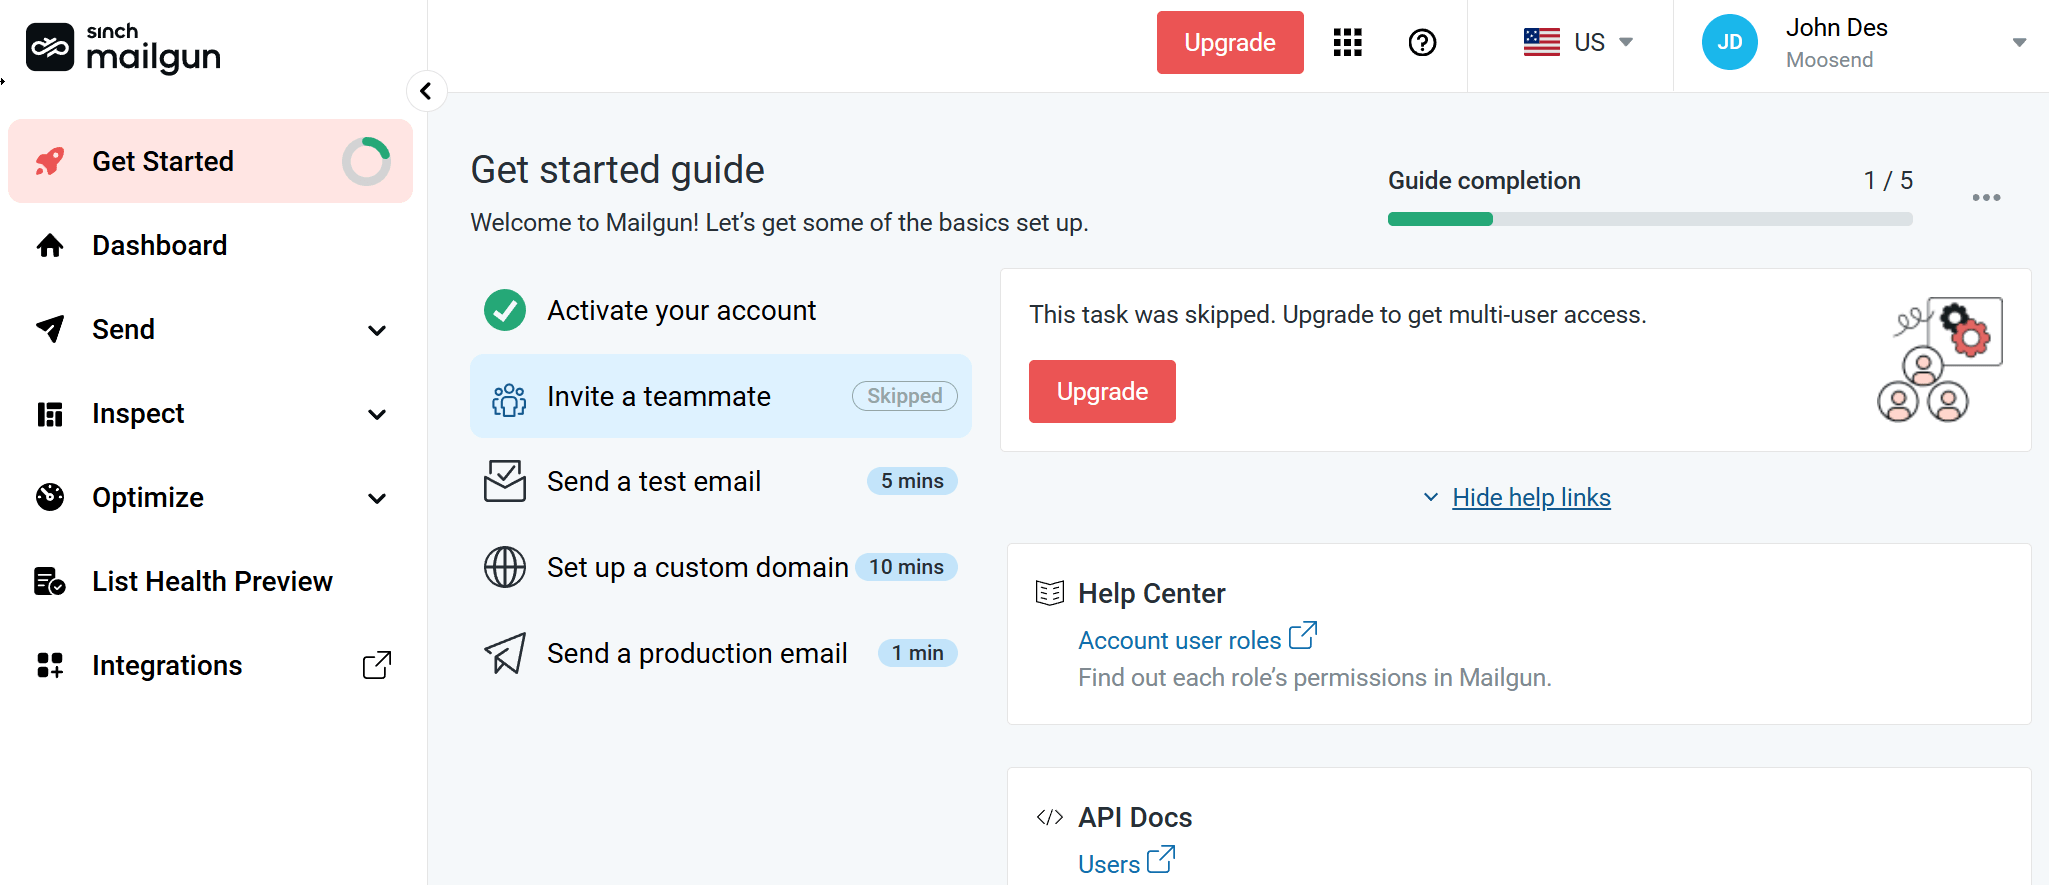Click the envelope icon by Send a test email
This screenshot has width=2049, height=885.
coord(505,481)
